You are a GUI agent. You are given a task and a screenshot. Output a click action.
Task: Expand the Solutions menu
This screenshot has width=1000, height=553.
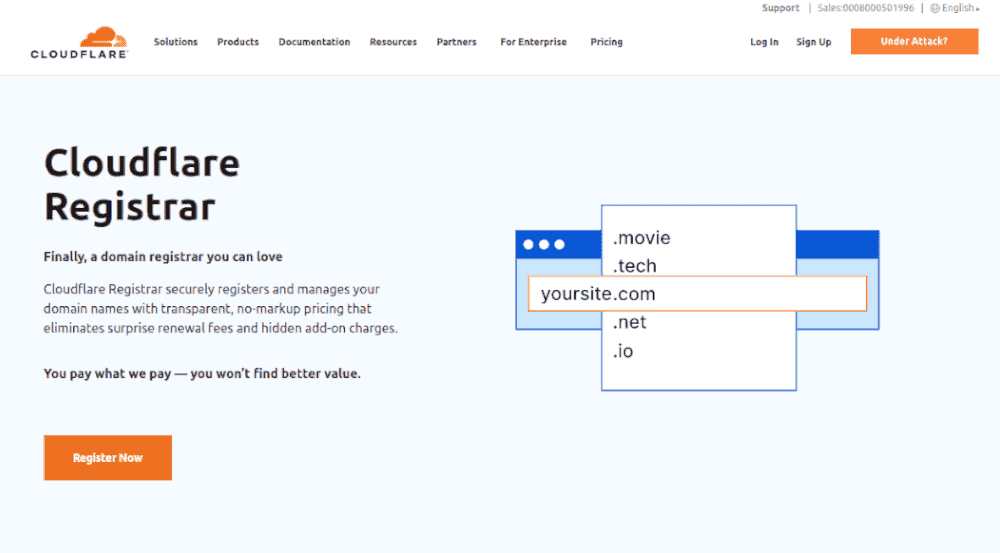coord(175,42)
